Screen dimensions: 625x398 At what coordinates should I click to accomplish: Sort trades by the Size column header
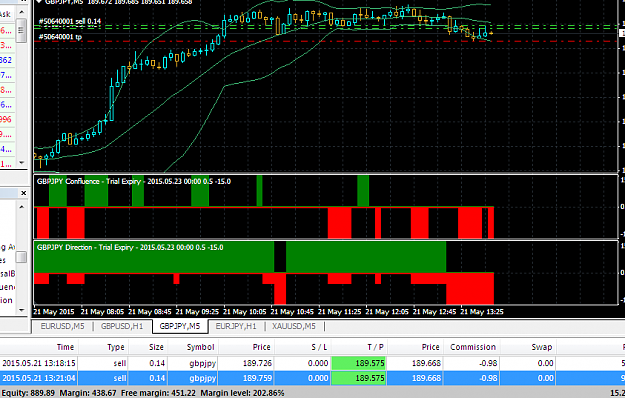click(x=148, y=347)
